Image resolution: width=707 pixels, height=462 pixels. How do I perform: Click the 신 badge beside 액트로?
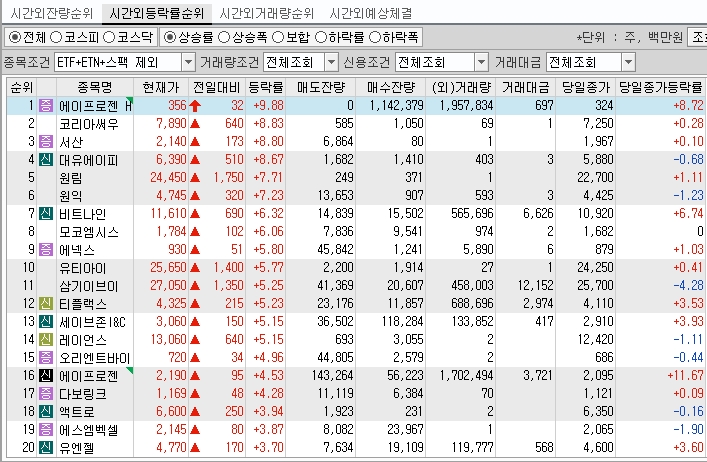46,412
